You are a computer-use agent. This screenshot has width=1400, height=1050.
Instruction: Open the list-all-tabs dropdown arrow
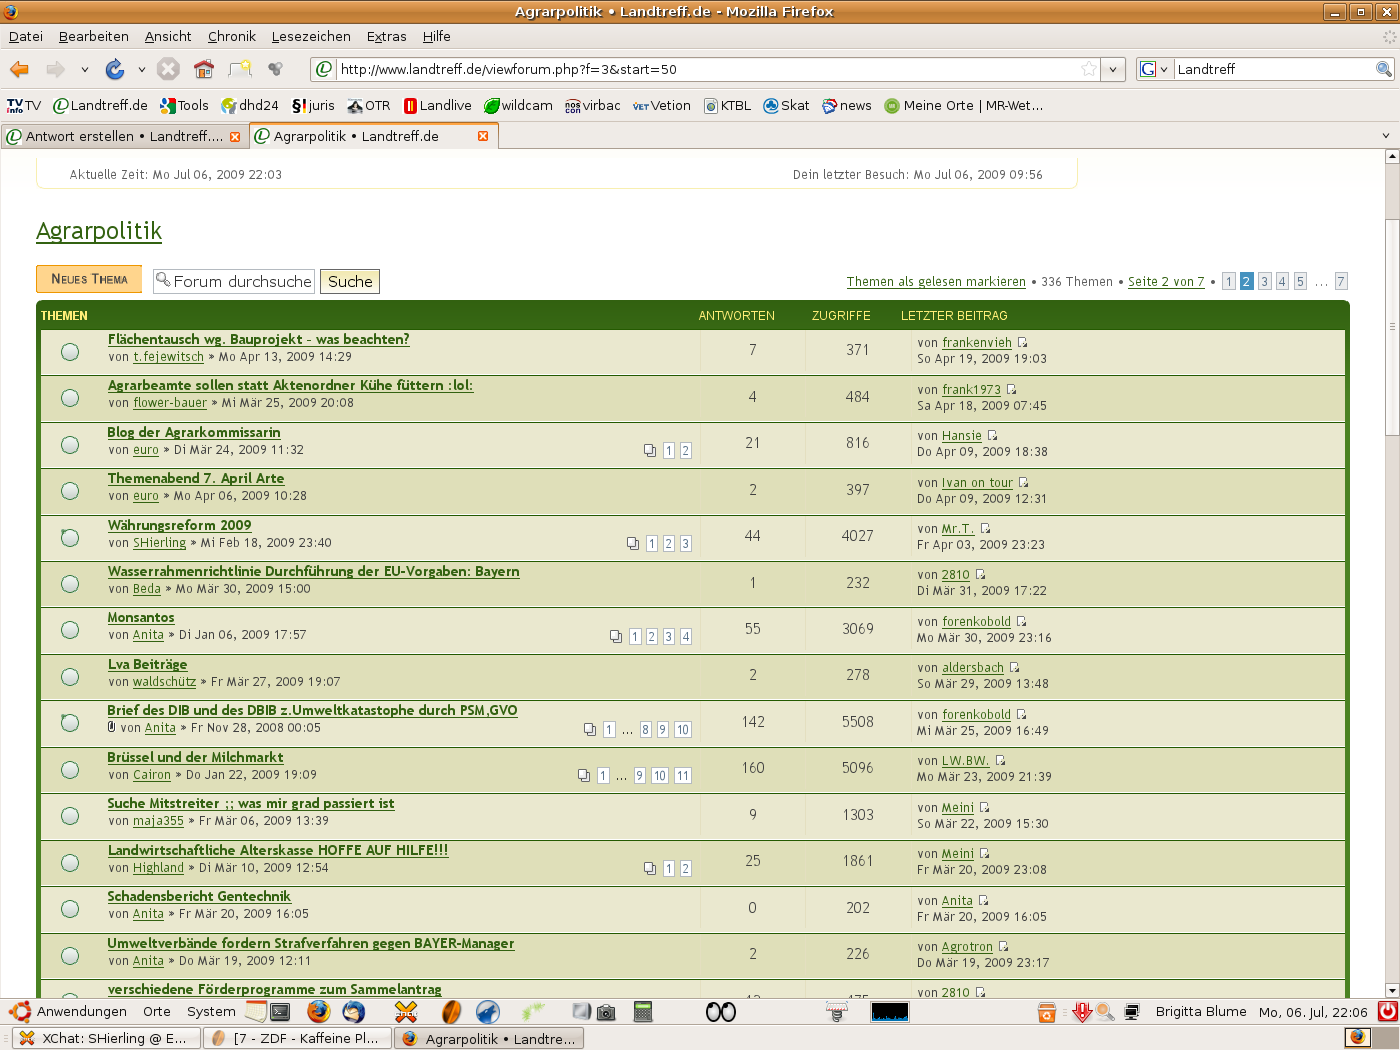[1386, 136]
